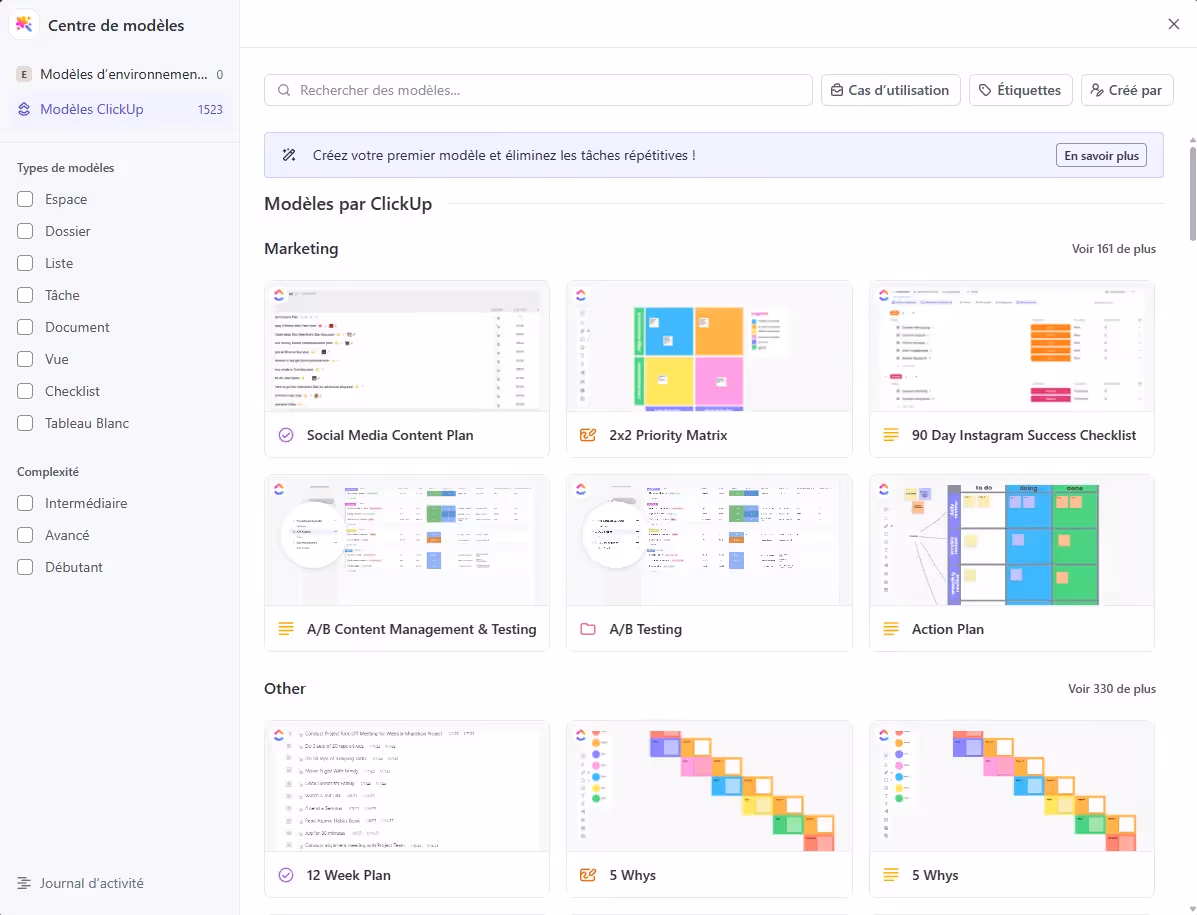Open the Cas d'utilisation filter dropdown

click(x=890, y=90)
